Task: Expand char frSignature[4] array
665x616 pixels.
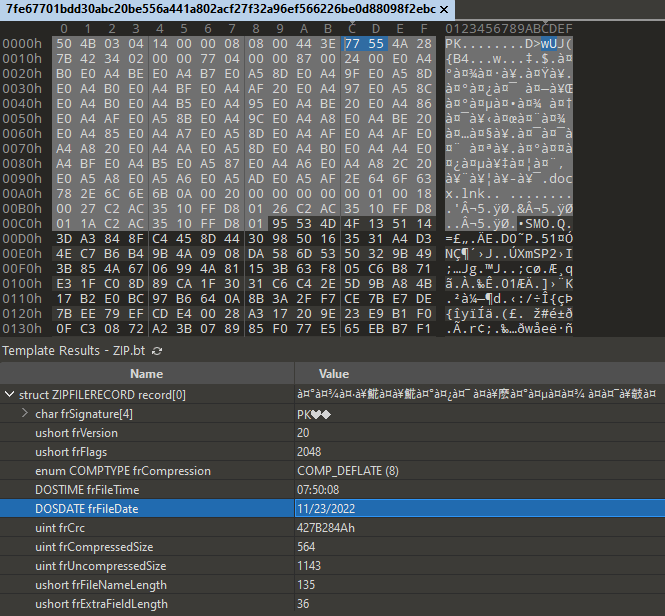Action: tap(25, 413)
